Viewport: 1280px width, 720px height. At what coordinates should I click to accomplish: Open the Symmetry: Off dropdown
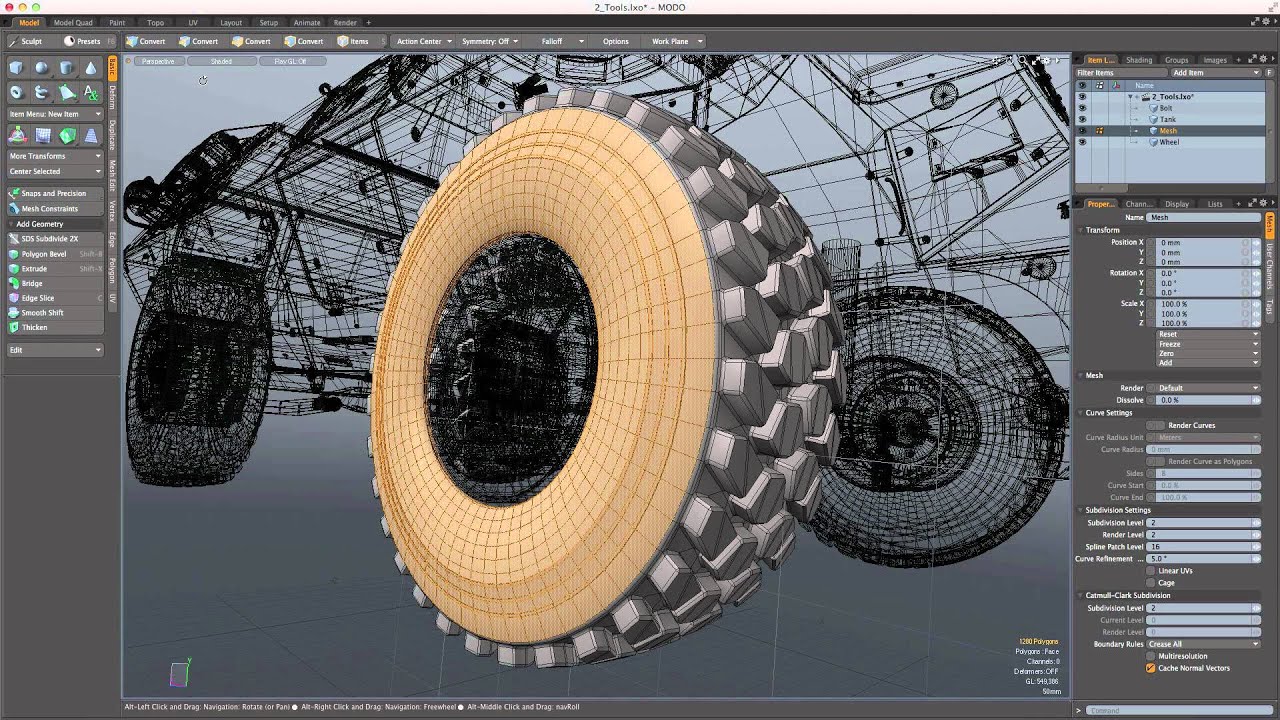click(x=489, y=41)
